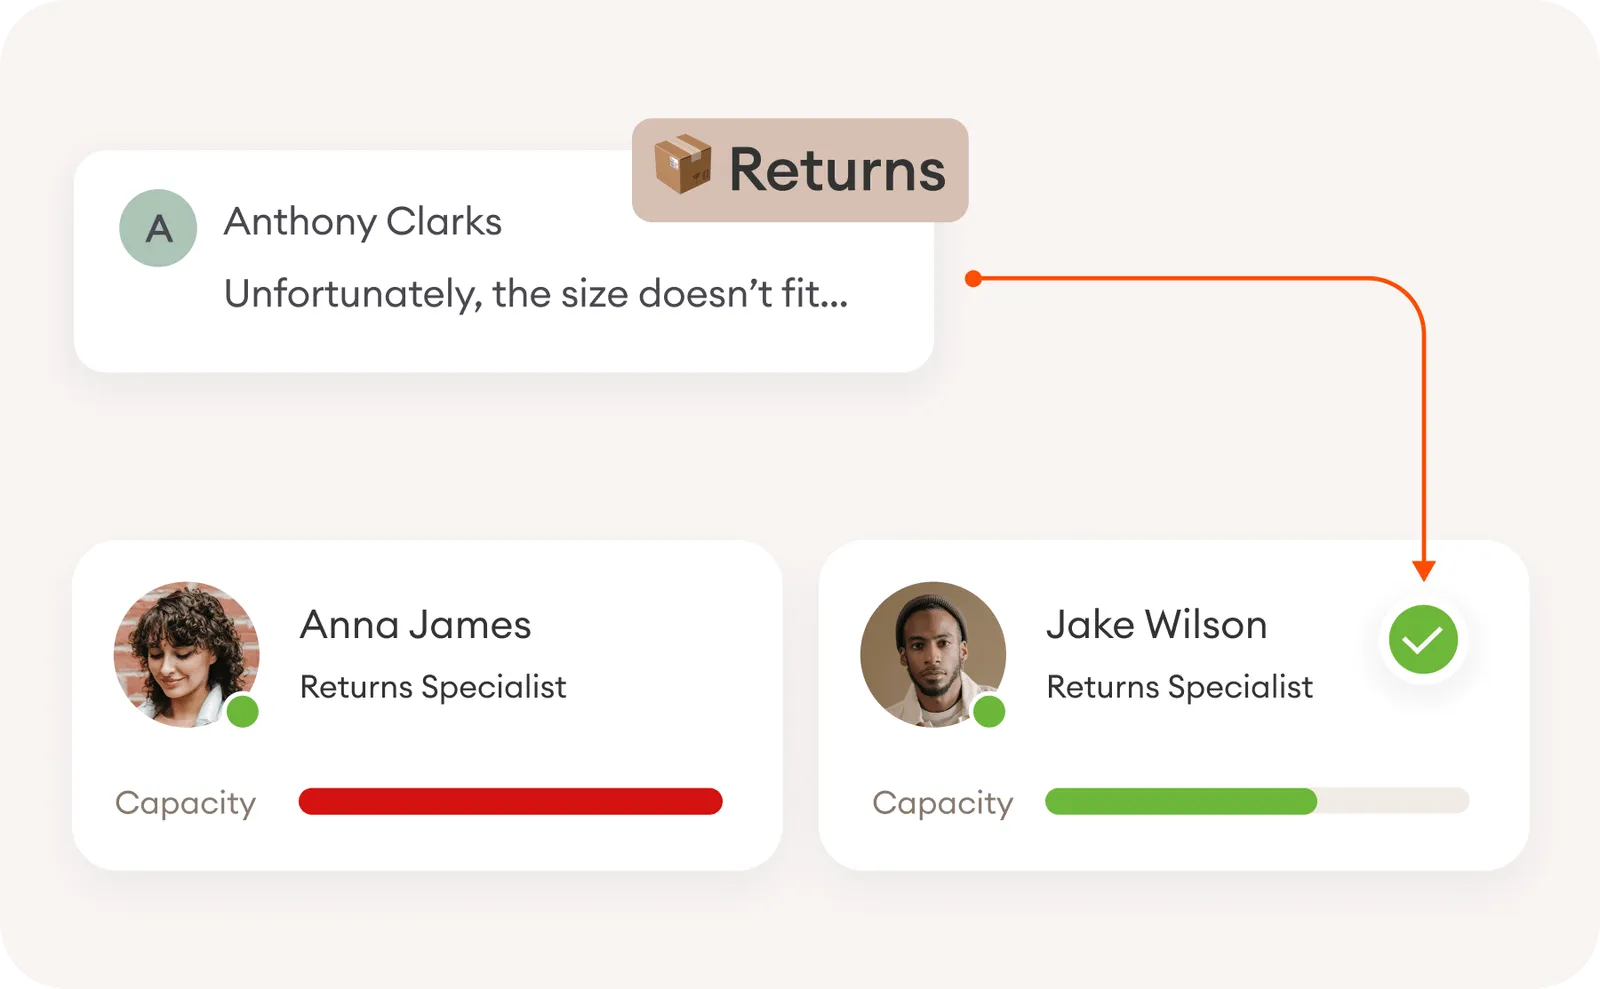Click Anna's Returns Specialist role label
1600x989 pixels.
pyautogui.click(x=433, y=687)
